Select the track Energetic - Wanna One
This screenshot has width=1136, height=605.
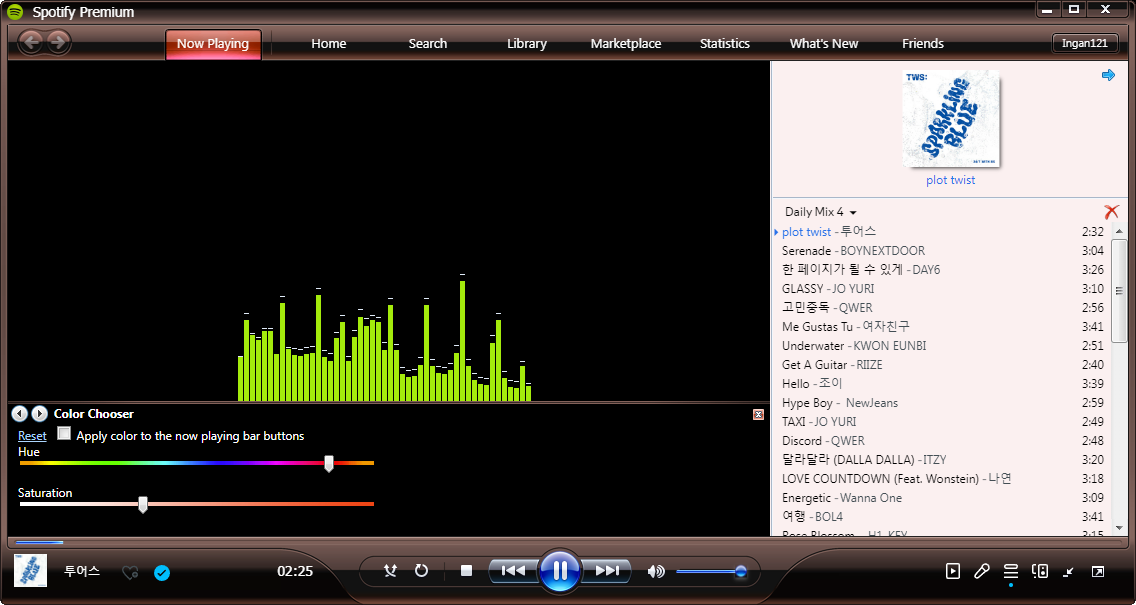[x=943, y=498]
